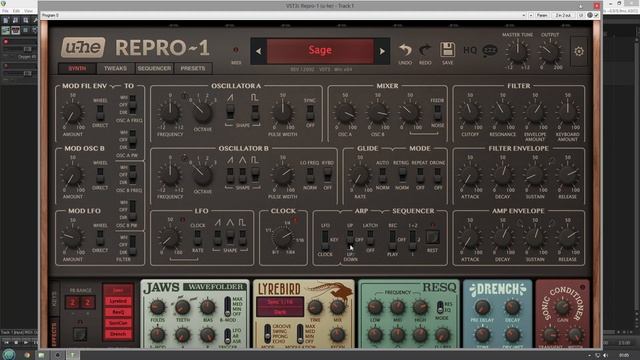The height and width of the screenshot is (360, 640).
Task: Click the zzz sleep bubble icon
Action: [490, 51]
